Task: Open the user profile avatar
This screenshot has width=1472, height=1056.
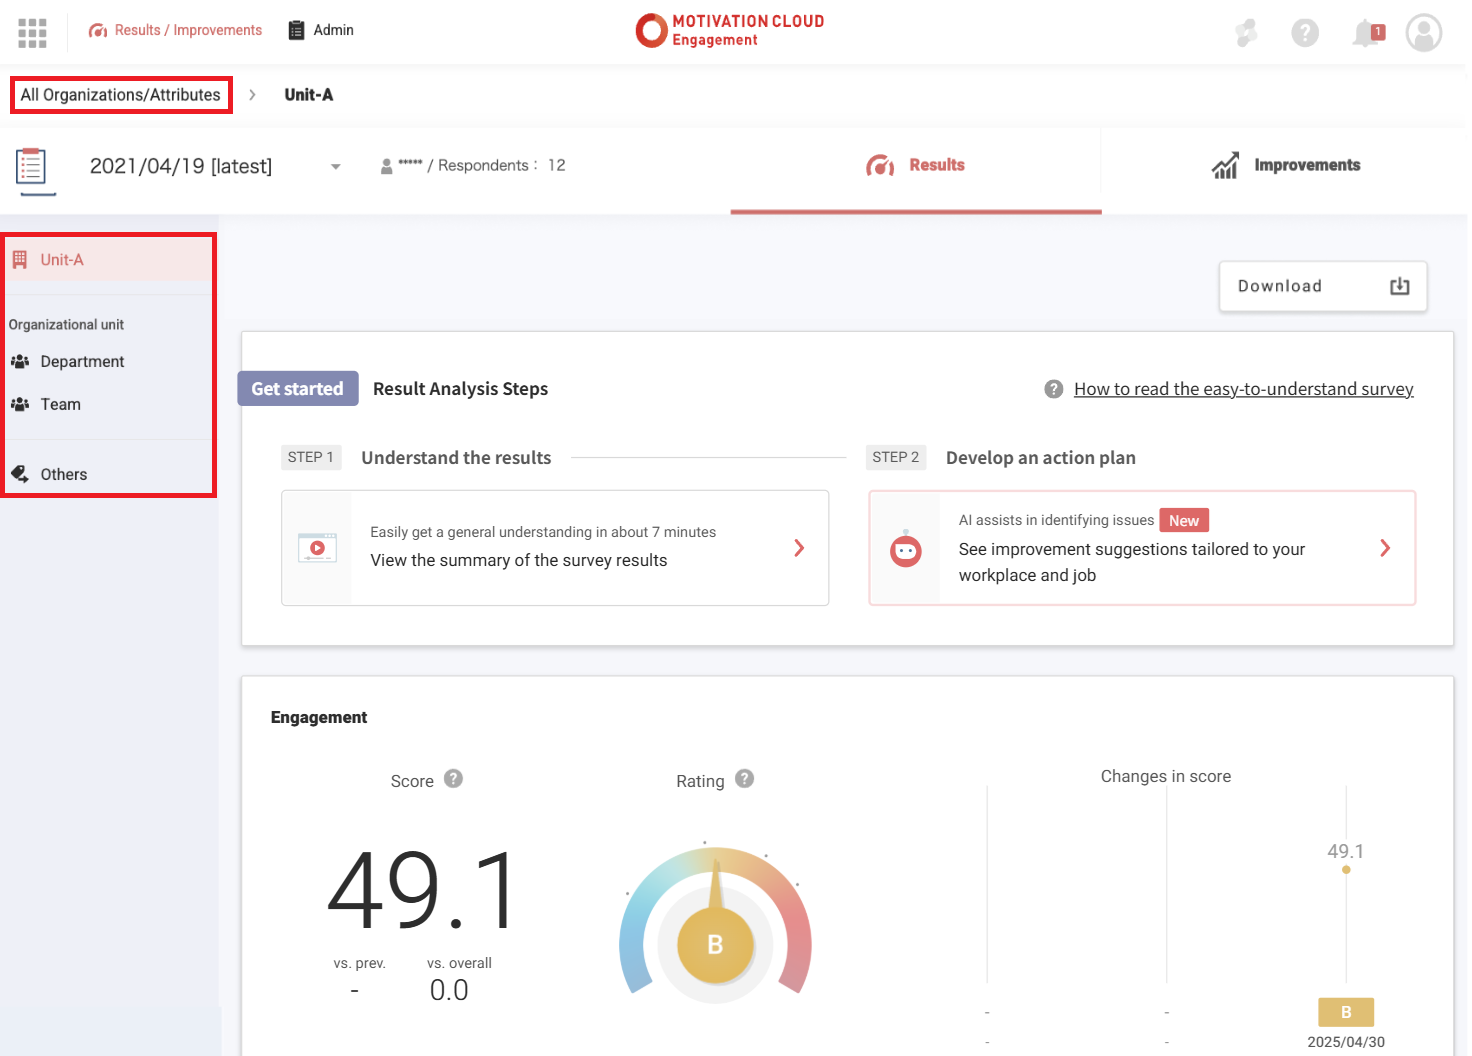Action: [x=1423, y=33]
